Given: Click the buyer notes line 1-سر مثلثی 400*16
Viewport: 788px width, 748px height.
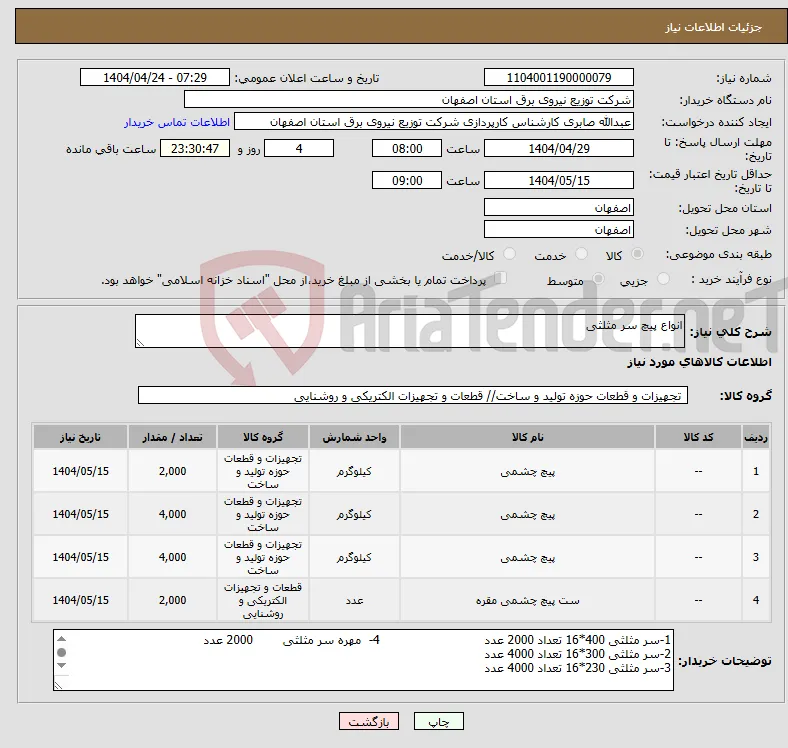Looking at the screenshot, I should coord(577,640).
